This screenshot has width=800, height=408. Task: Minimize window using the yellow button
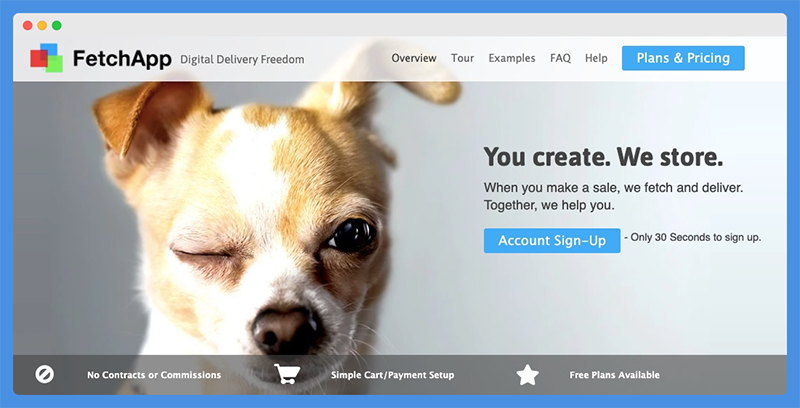(42, 26)
